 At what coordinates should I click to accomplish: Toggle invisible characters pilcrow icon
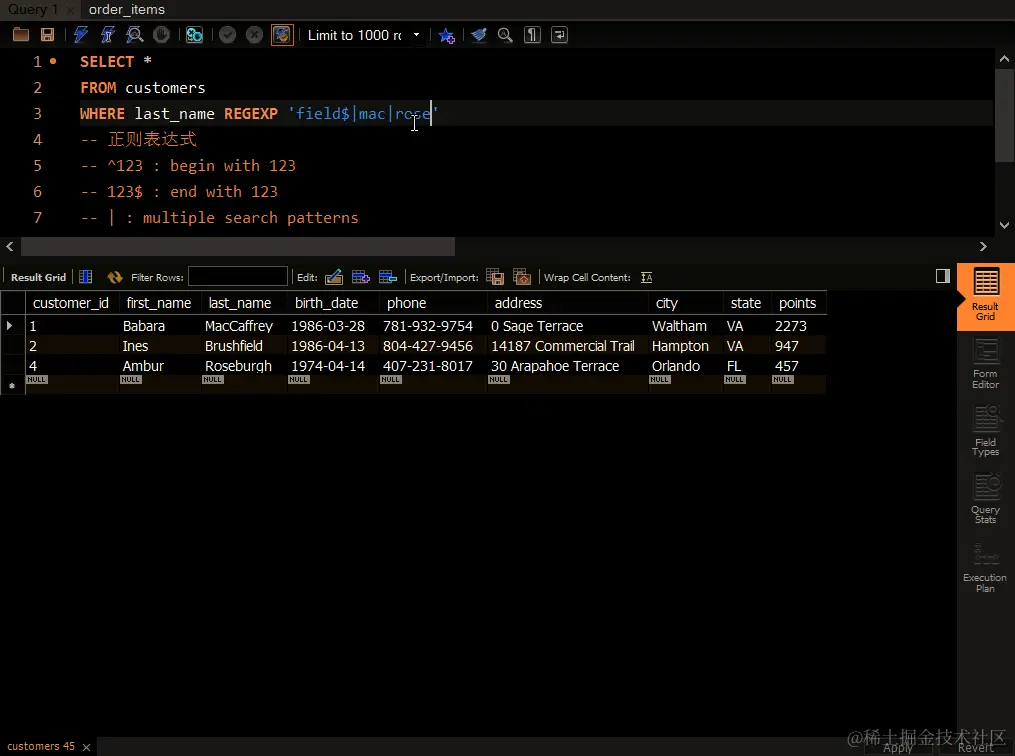coord(532,35)
